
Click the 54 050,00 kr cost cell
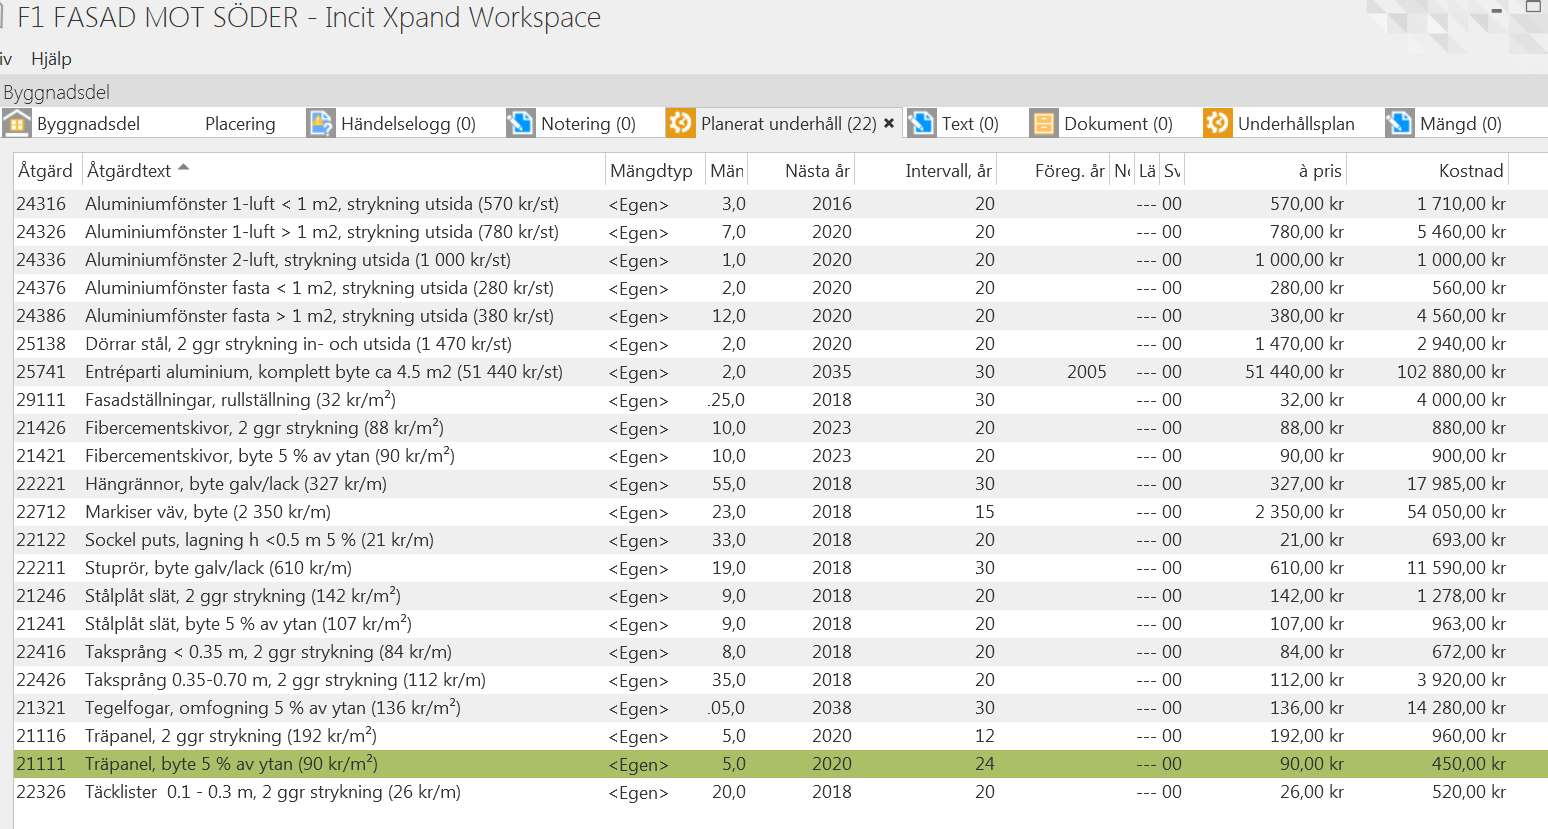(1456, 512)
